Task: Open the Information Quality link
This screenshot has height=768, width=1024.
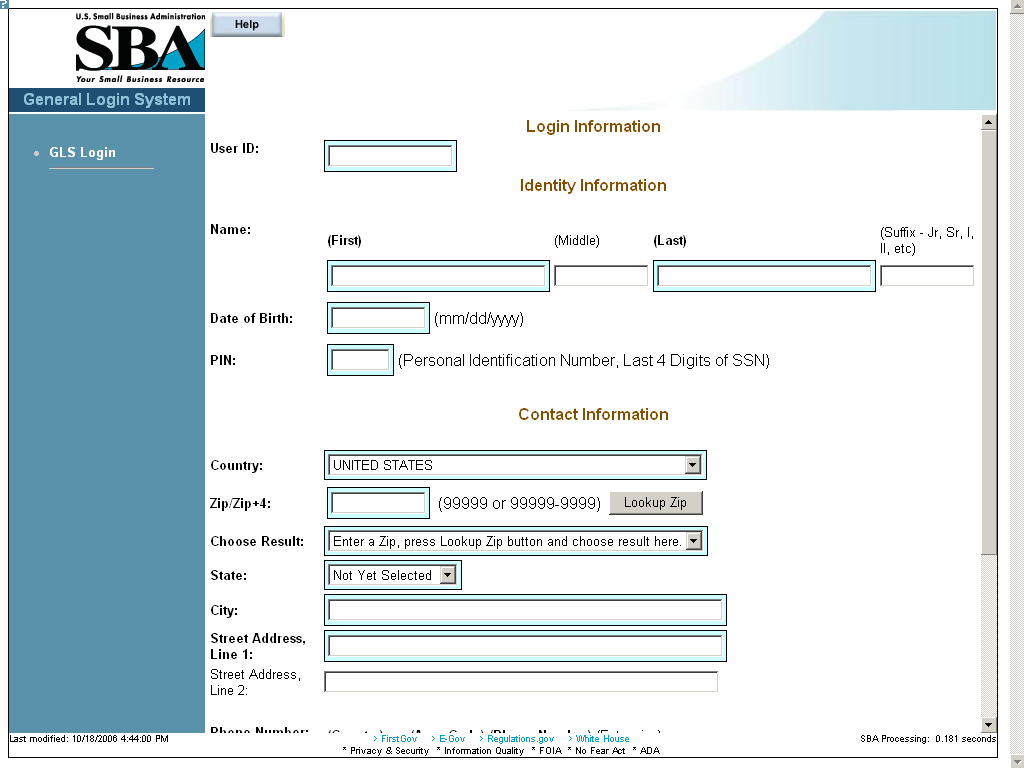Action: click(x=484, y=750)
